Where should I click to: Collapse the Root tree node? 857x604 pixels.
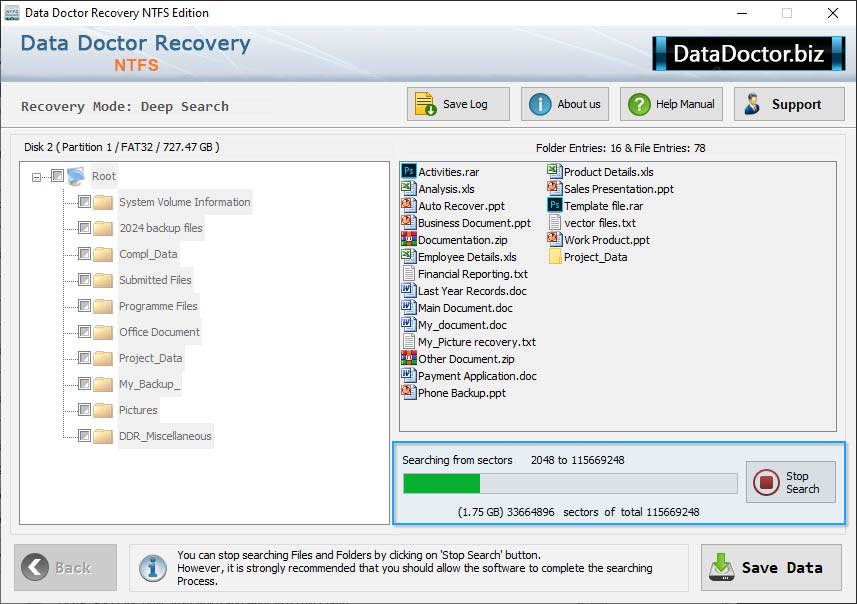point(36,177)
